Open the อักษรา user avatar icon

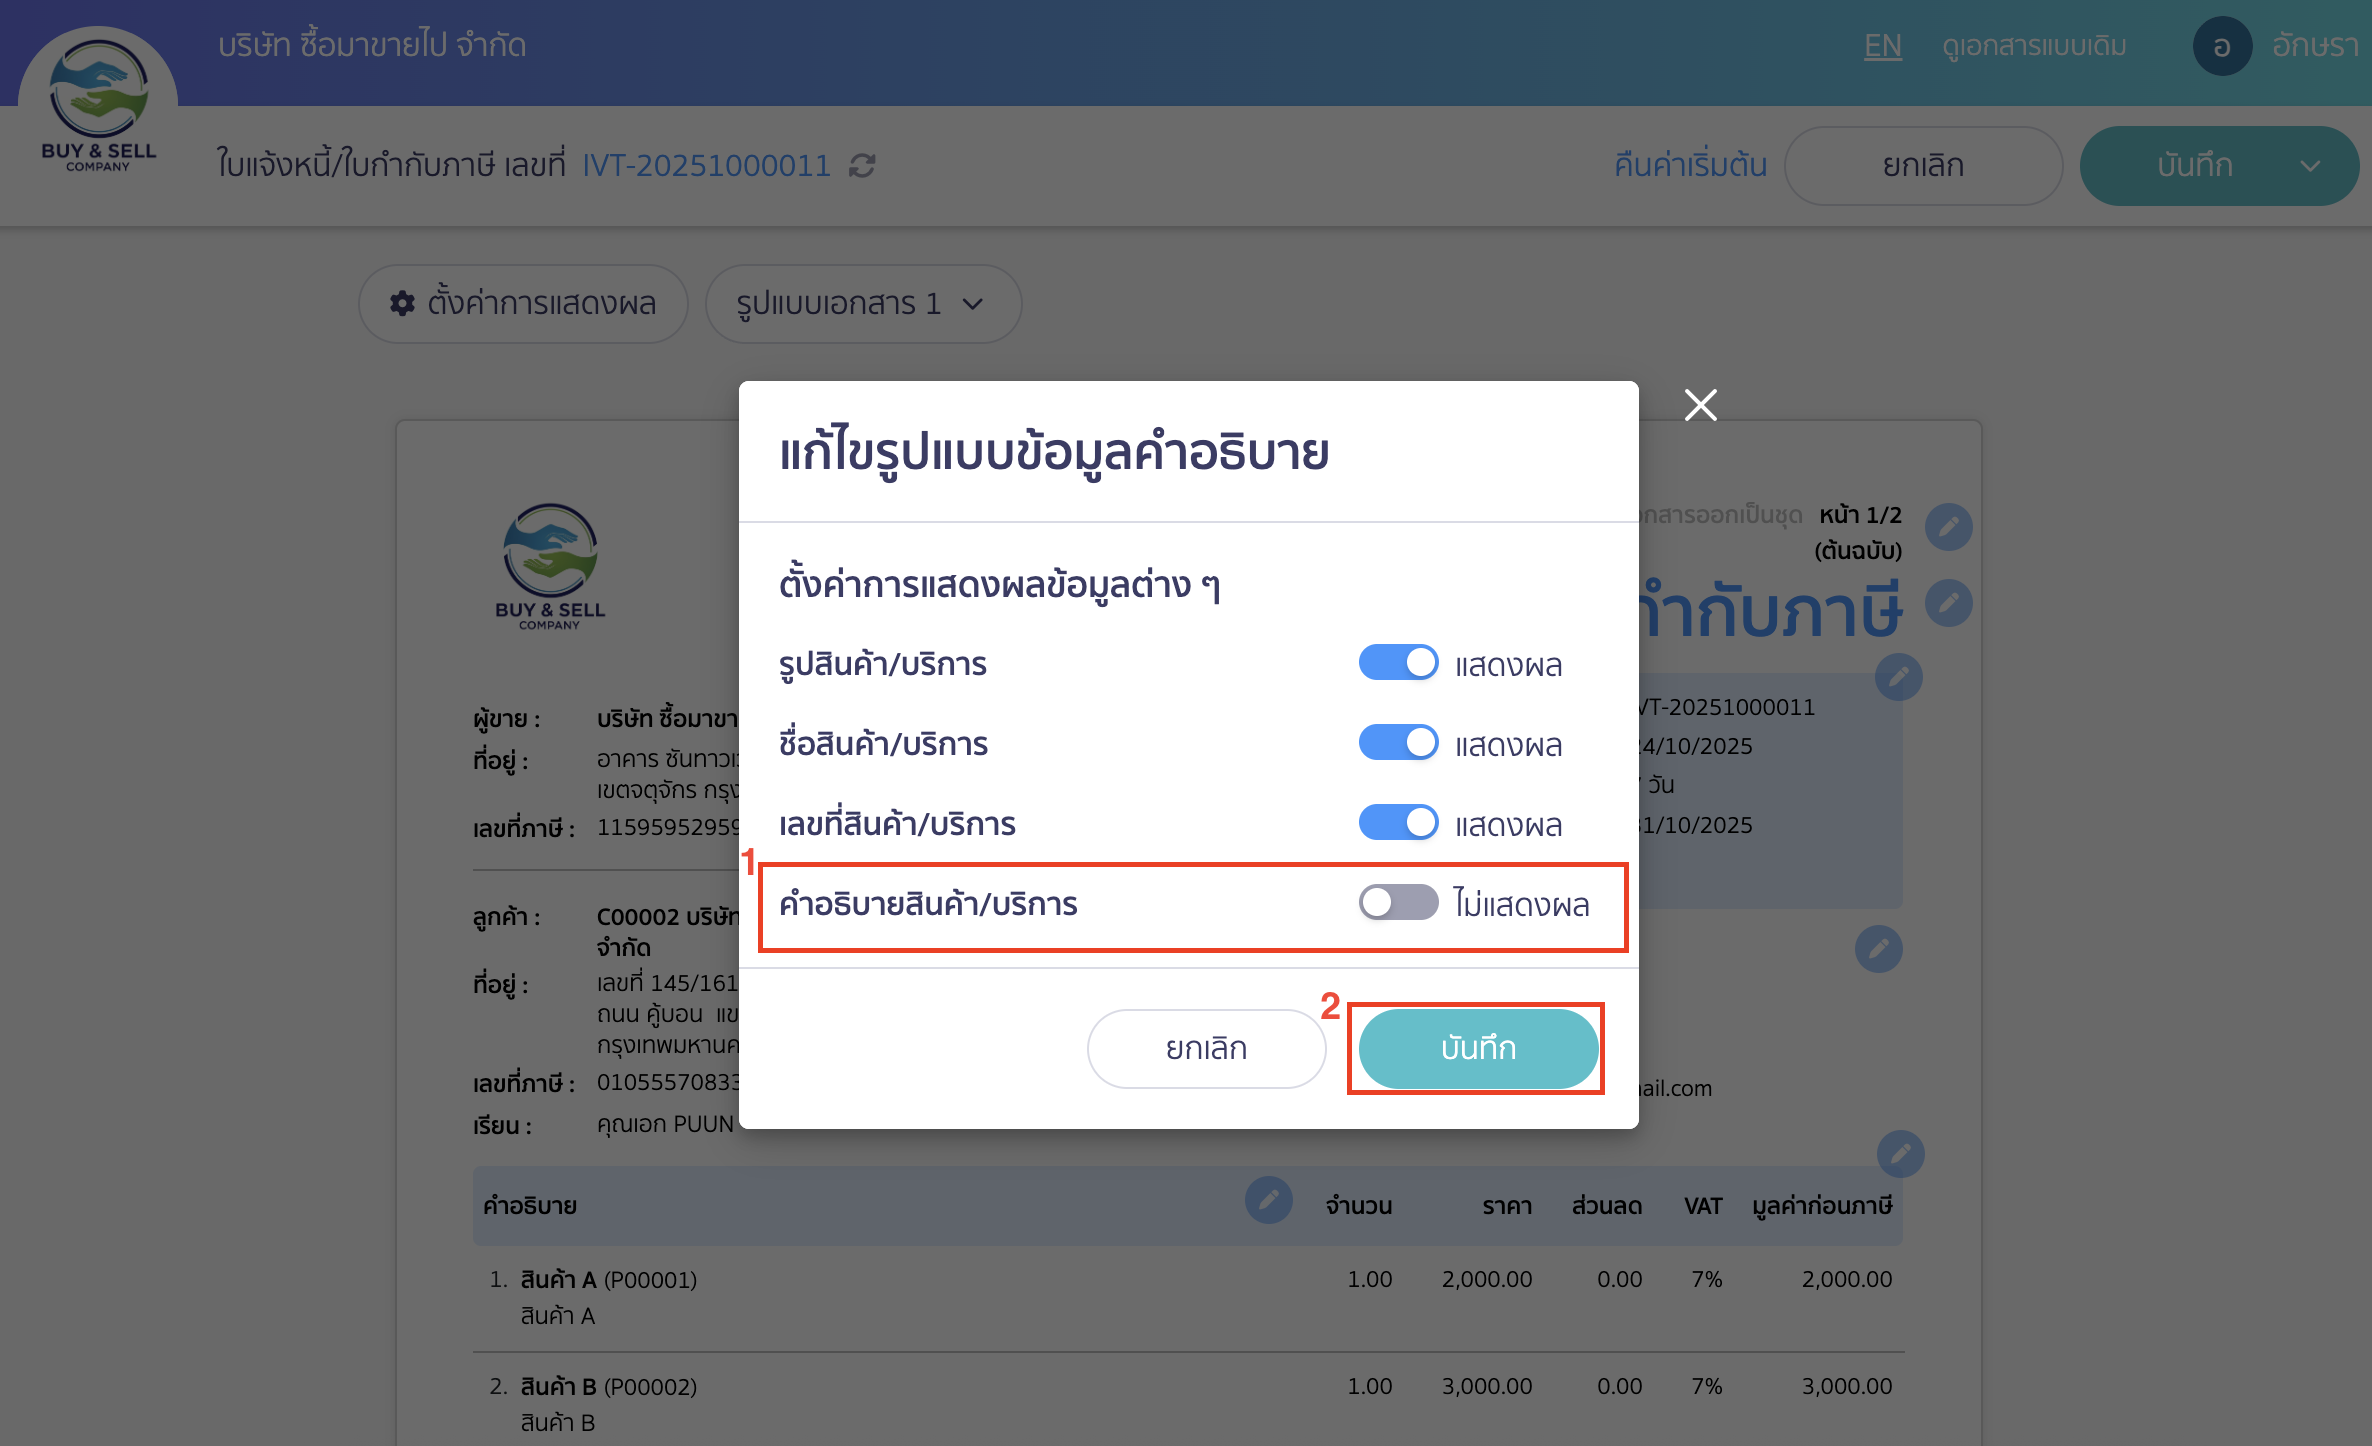(2222, 45)
